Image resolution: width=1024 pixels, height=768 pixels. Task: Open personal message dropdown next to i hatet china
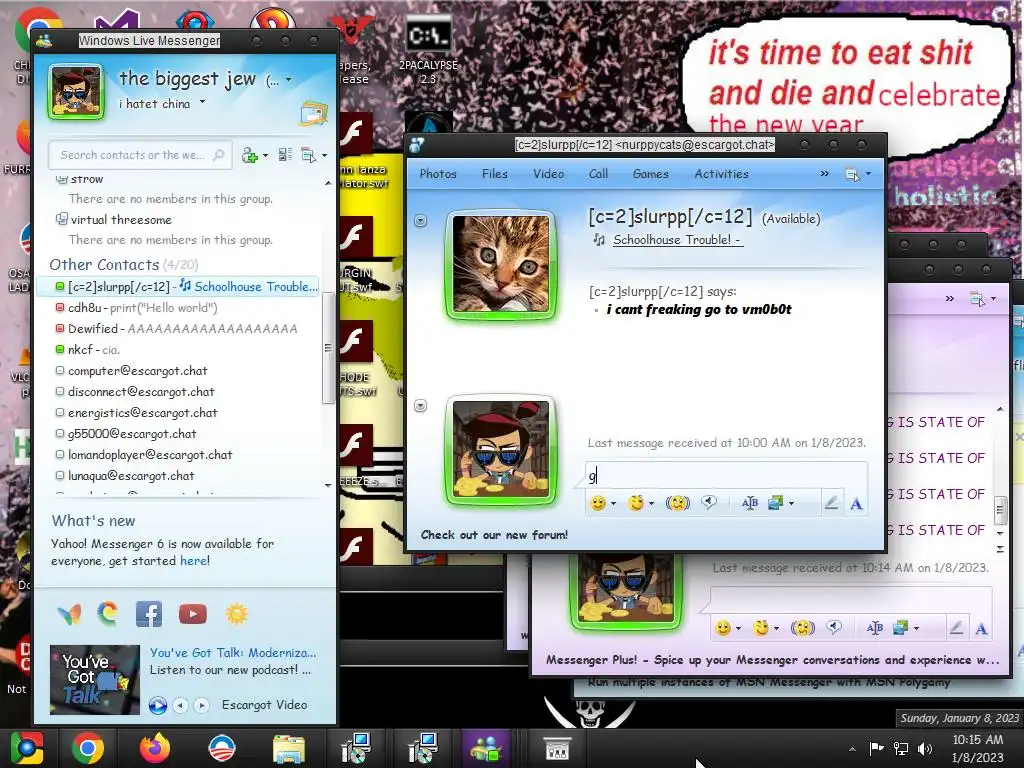(x=202, y=102)
